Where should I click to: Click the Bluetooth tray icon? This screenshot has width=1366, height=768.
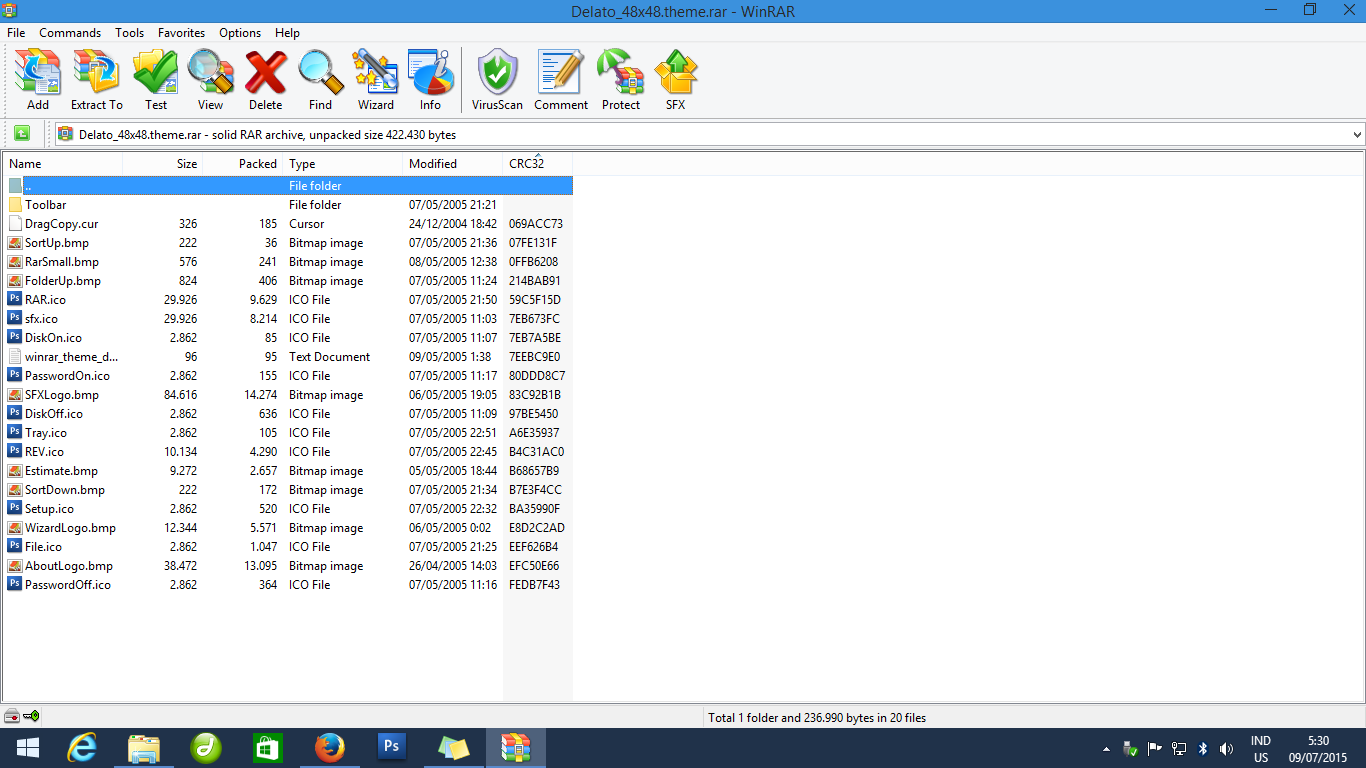pyautogui.click(x=1204, y=748)
